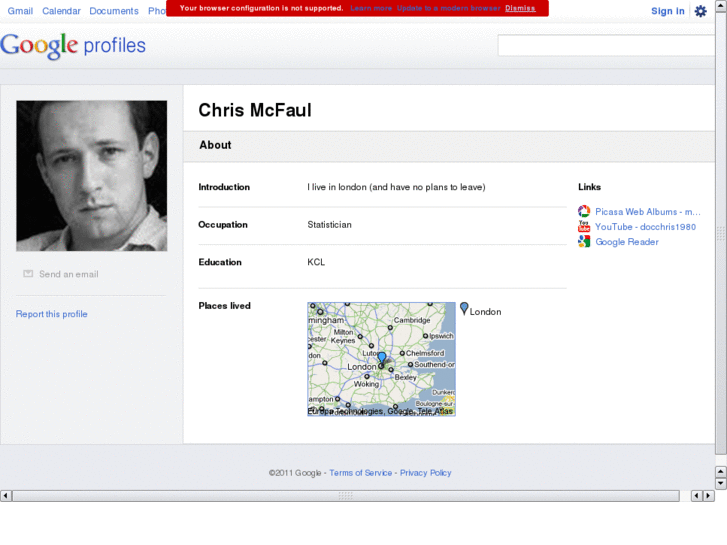Click the vertical scrollbar thumb
Viewport: 727px width, 545px height.
click(721, 231)
